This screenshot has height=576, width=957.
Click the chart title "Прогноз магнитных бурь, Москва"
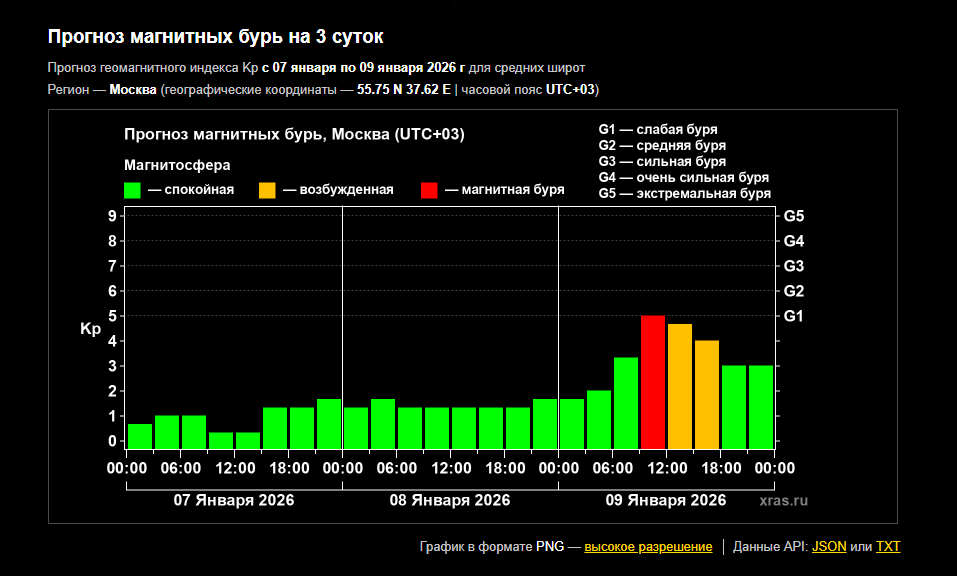point(294,134)
